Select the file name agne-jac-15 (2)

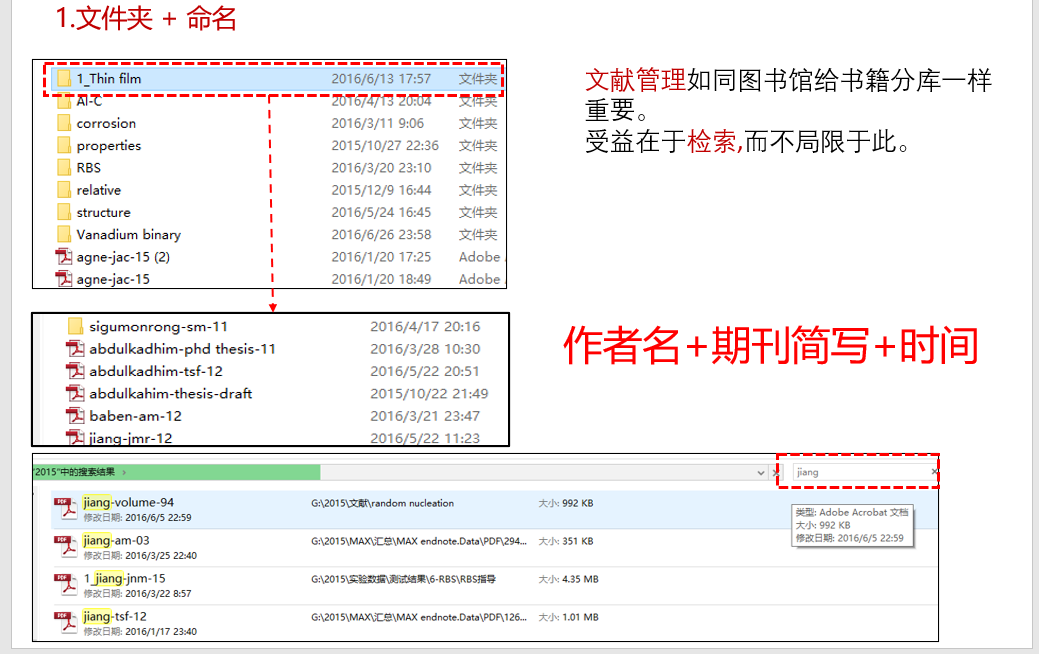click(123, 257)
